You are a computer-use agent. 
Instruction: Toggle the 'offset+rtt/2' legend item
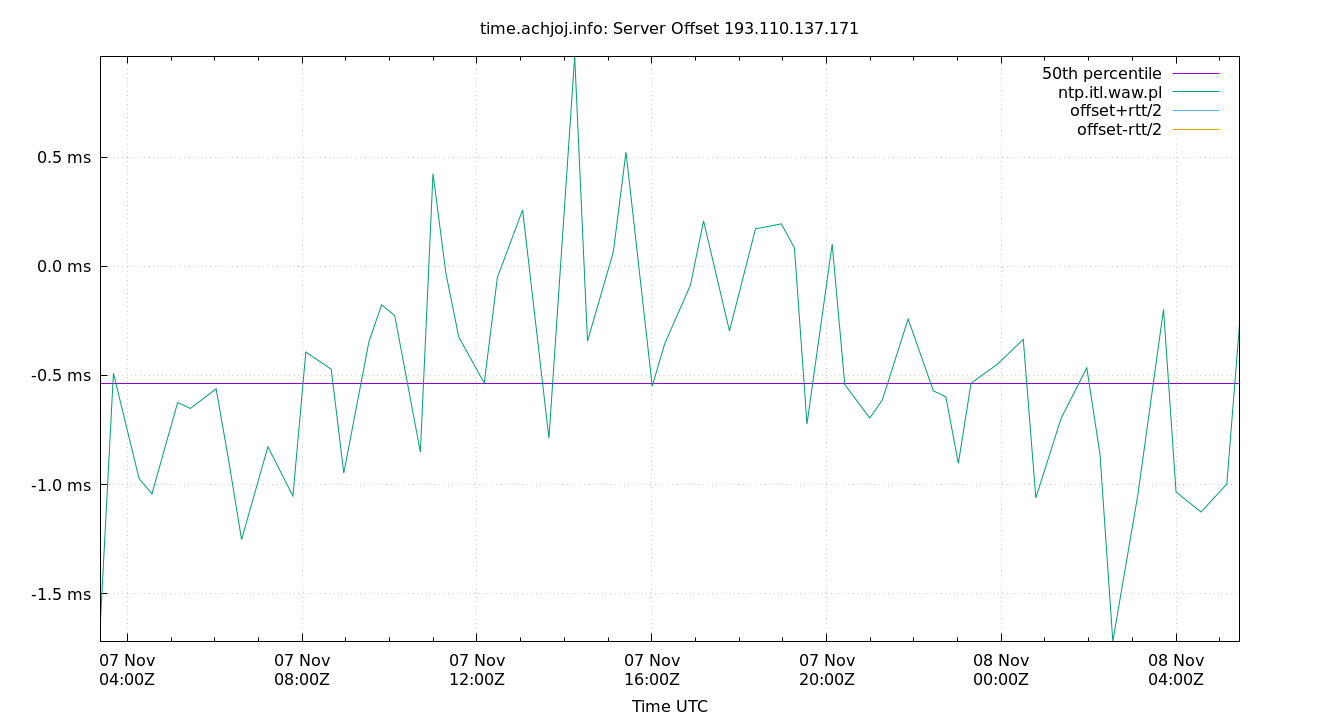[x=1113, y=110]
